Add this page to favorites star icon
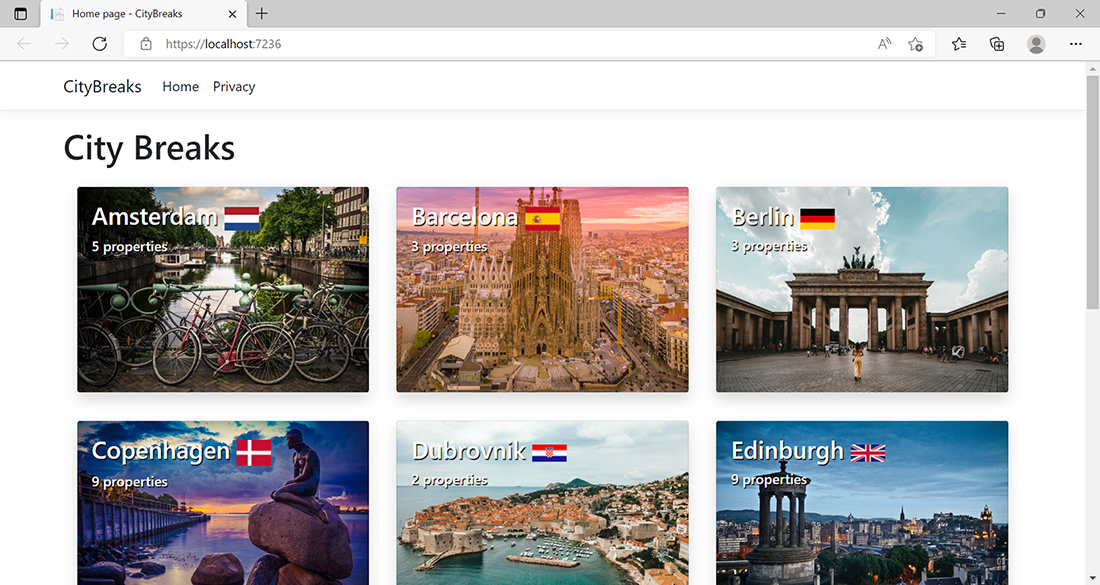 coord(915,44)
